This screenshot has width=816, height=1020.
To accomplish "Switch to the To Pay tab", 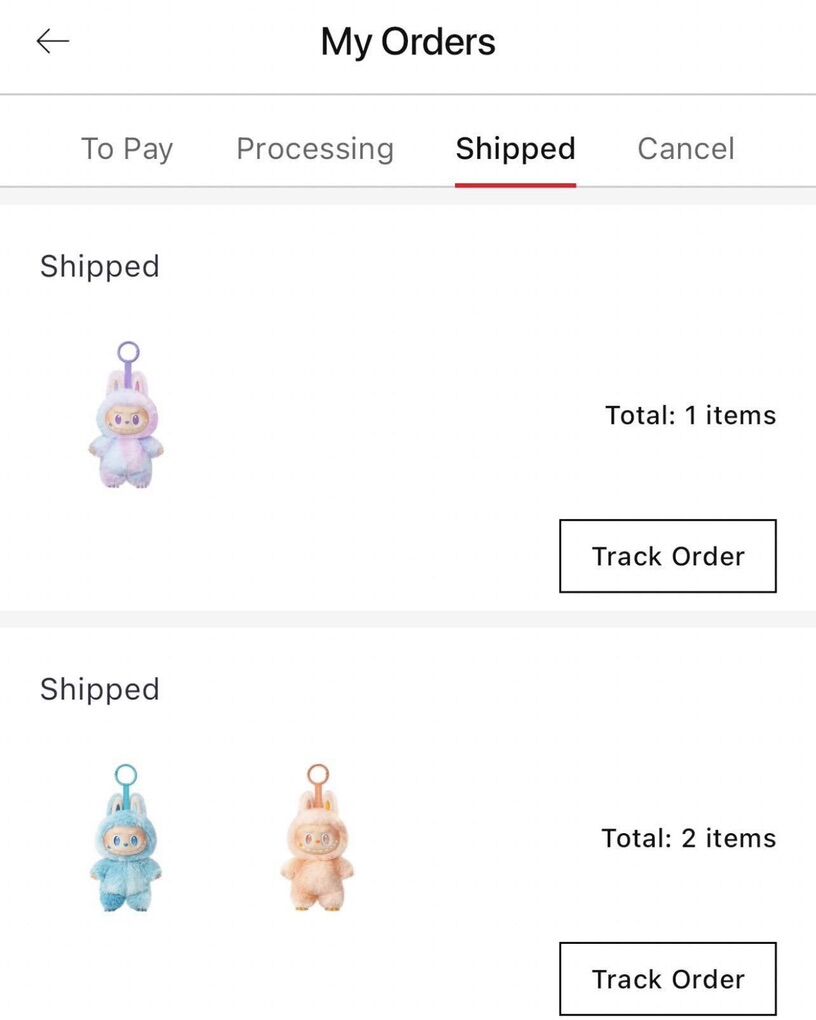I will pos(127,149).
